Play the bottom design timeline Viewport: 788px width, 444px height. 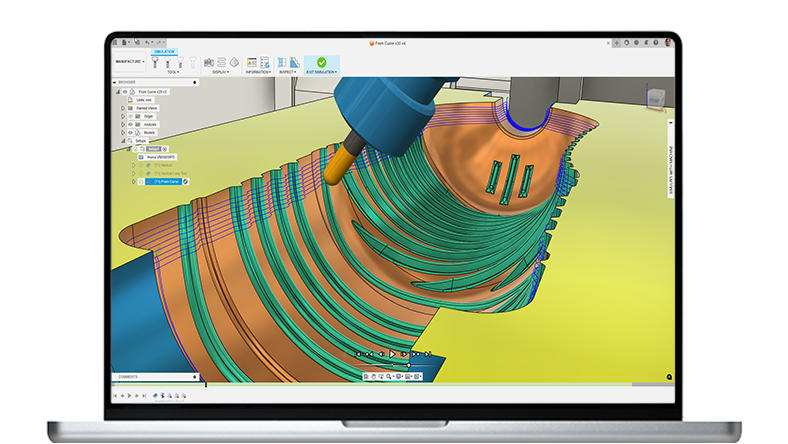[129, 396]
